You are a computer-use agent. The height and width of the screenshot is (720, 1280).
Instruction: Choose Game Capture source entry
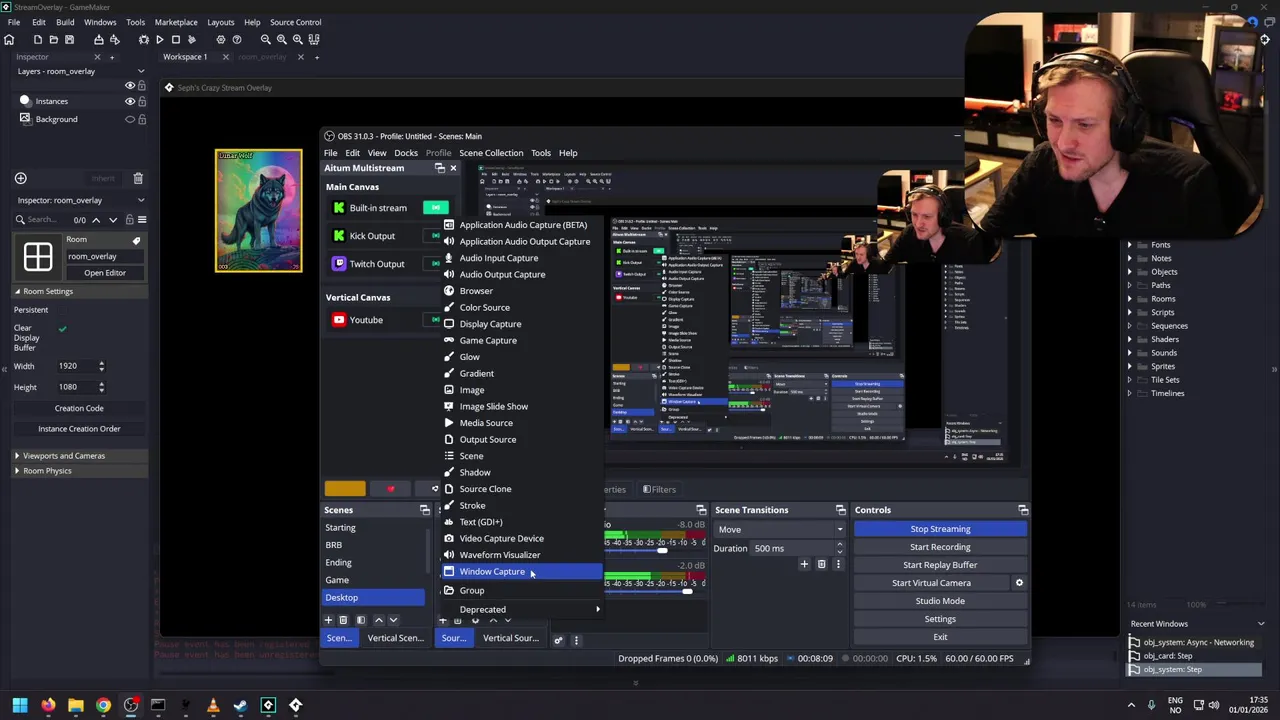[522, 340]
